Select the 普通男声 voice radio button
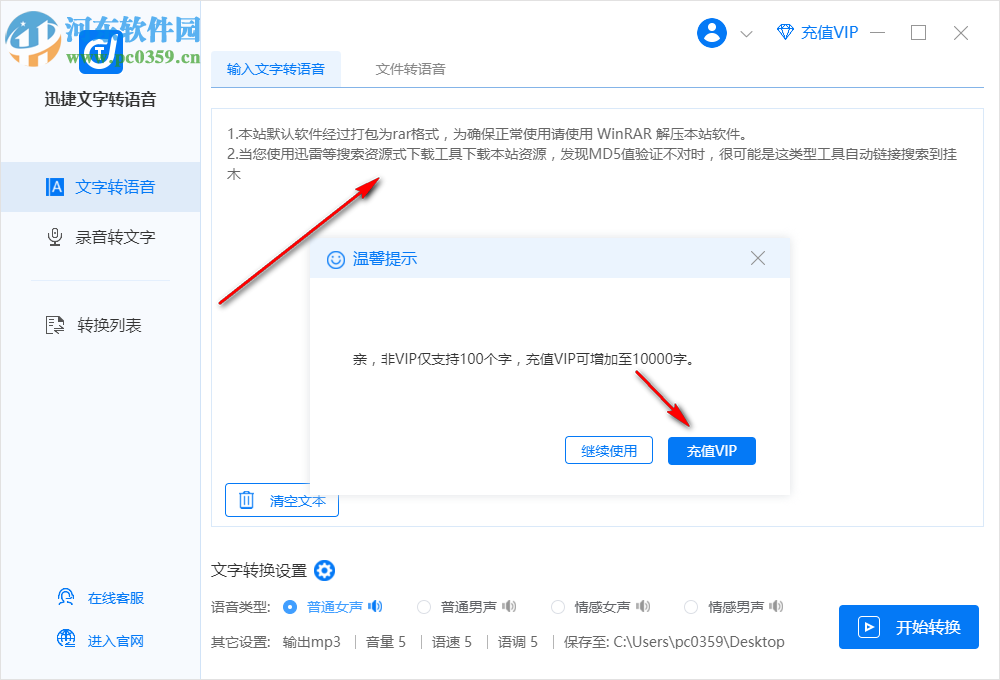Viewport: 1000px width, 680px height. 423,606
